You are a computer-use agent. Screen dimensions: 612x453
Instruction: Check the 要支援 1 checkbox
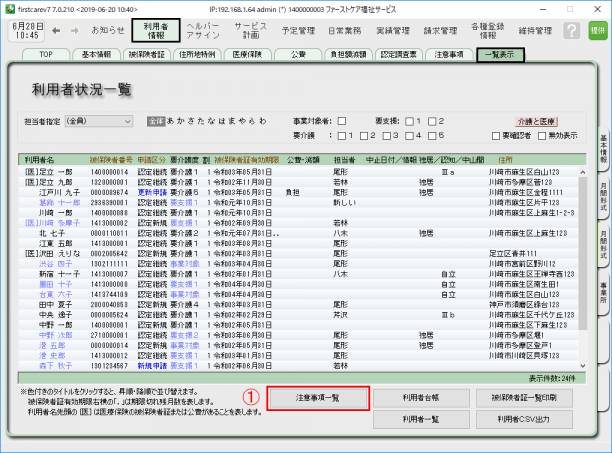click(408, 120)
